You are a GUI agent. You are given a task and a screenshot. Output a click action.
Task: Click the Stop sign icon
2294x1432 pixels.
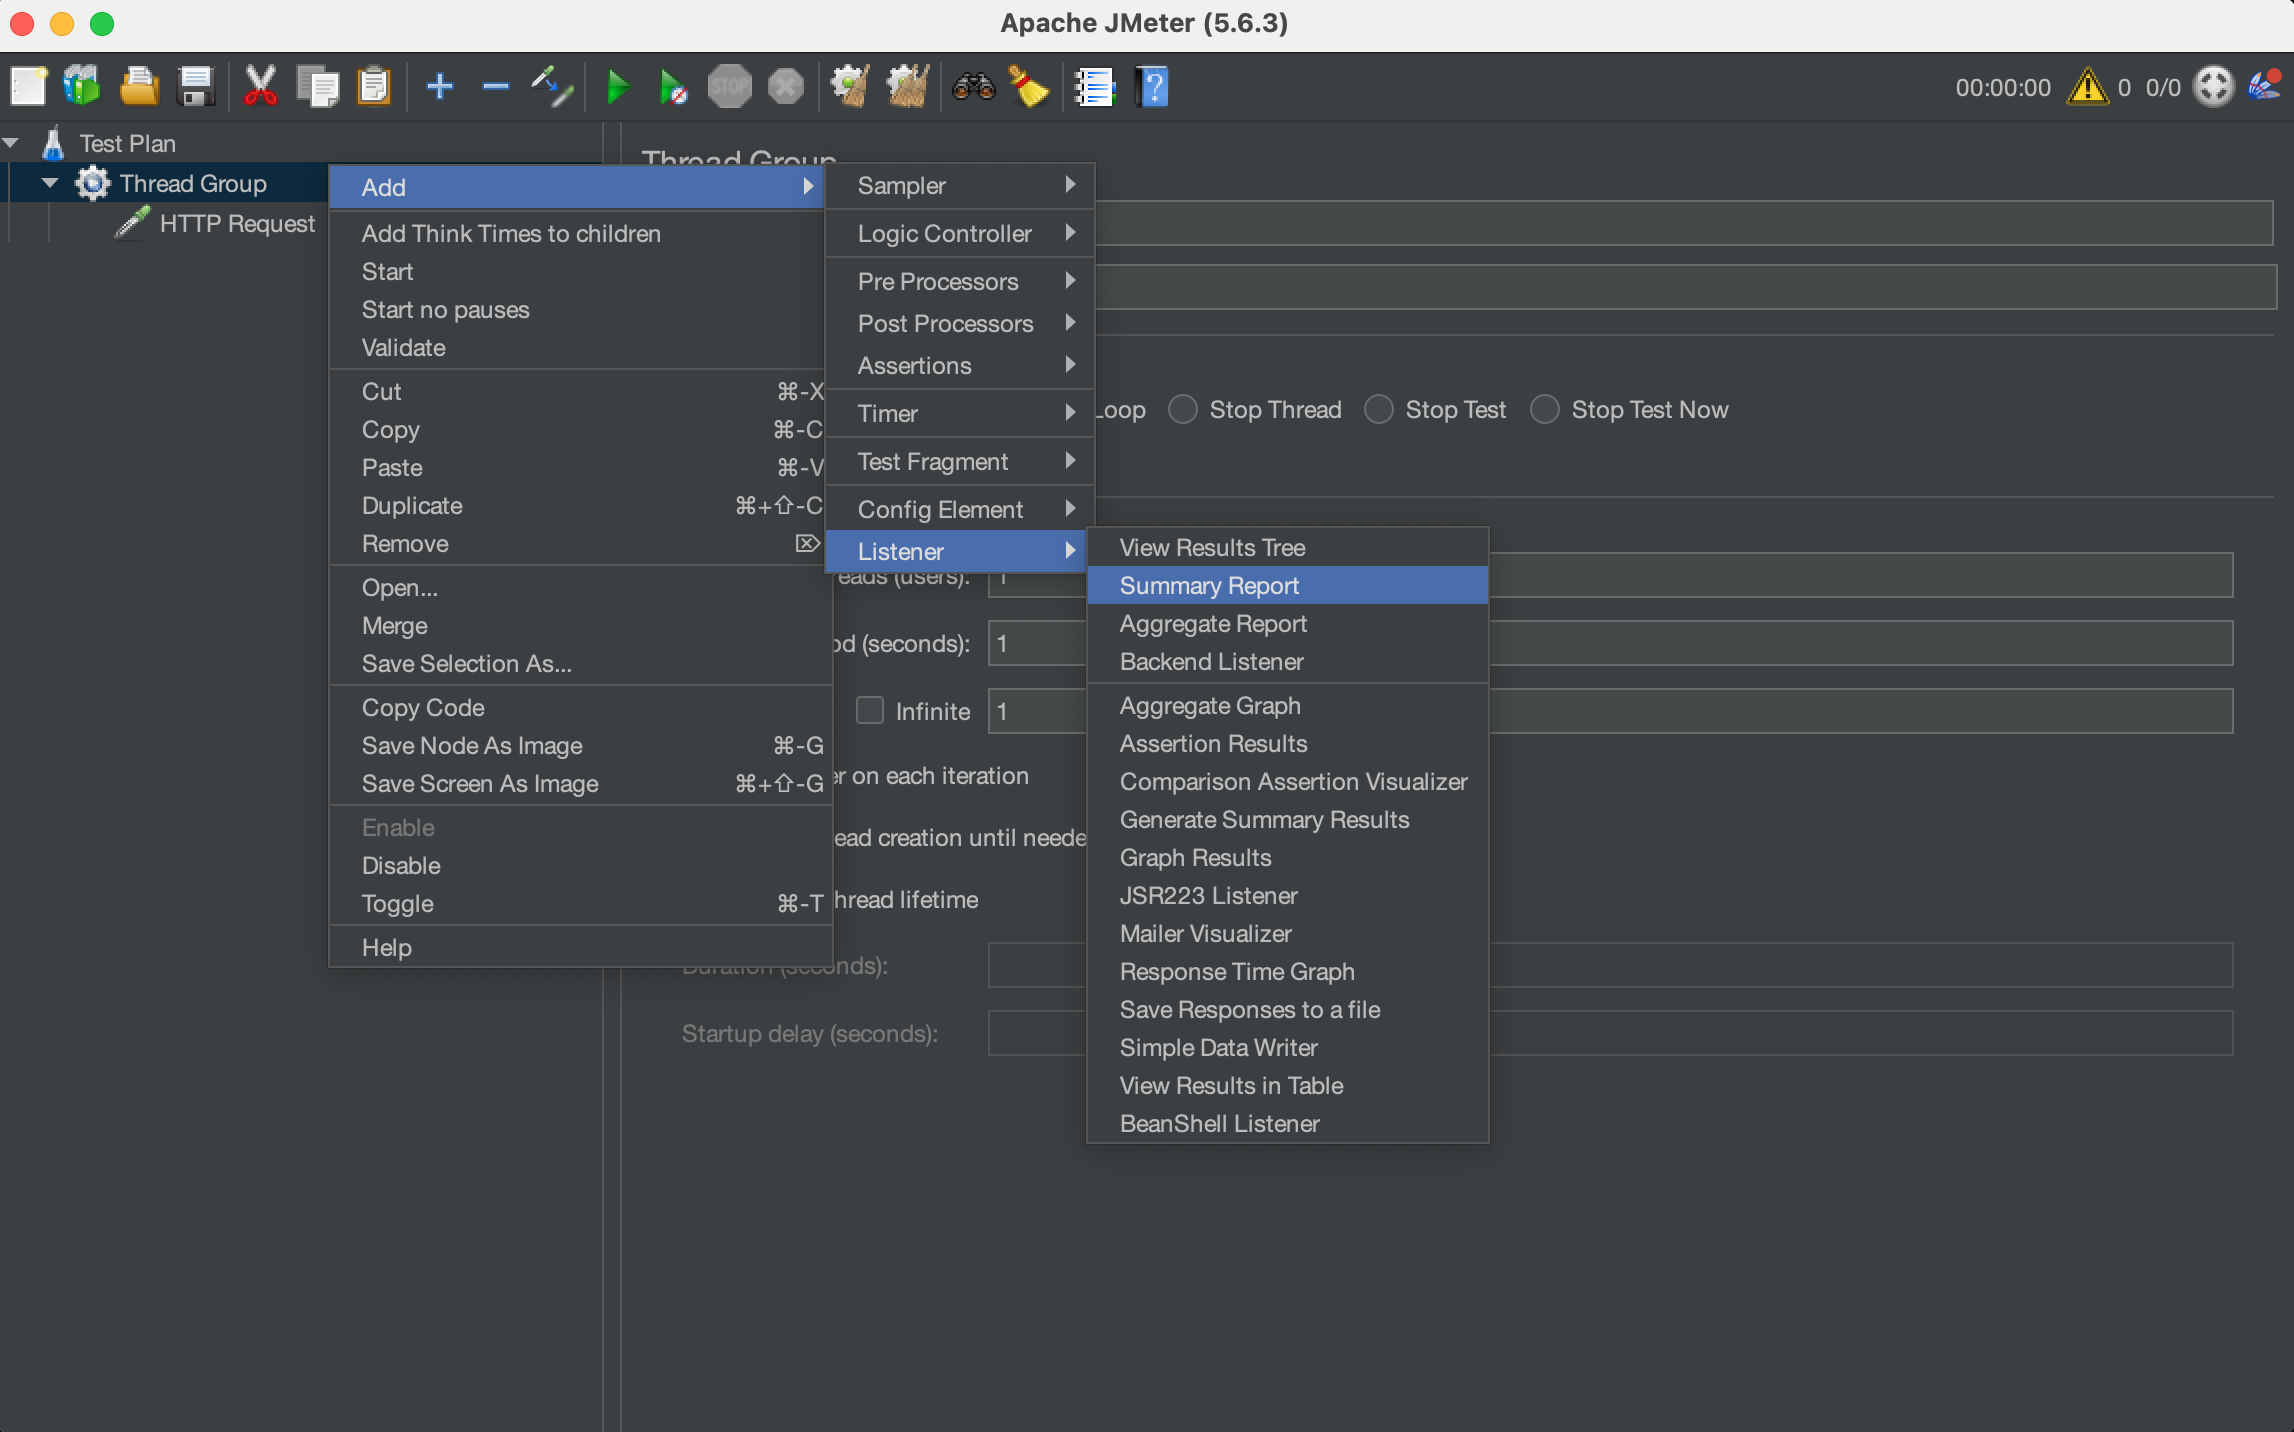pos(729,87)
